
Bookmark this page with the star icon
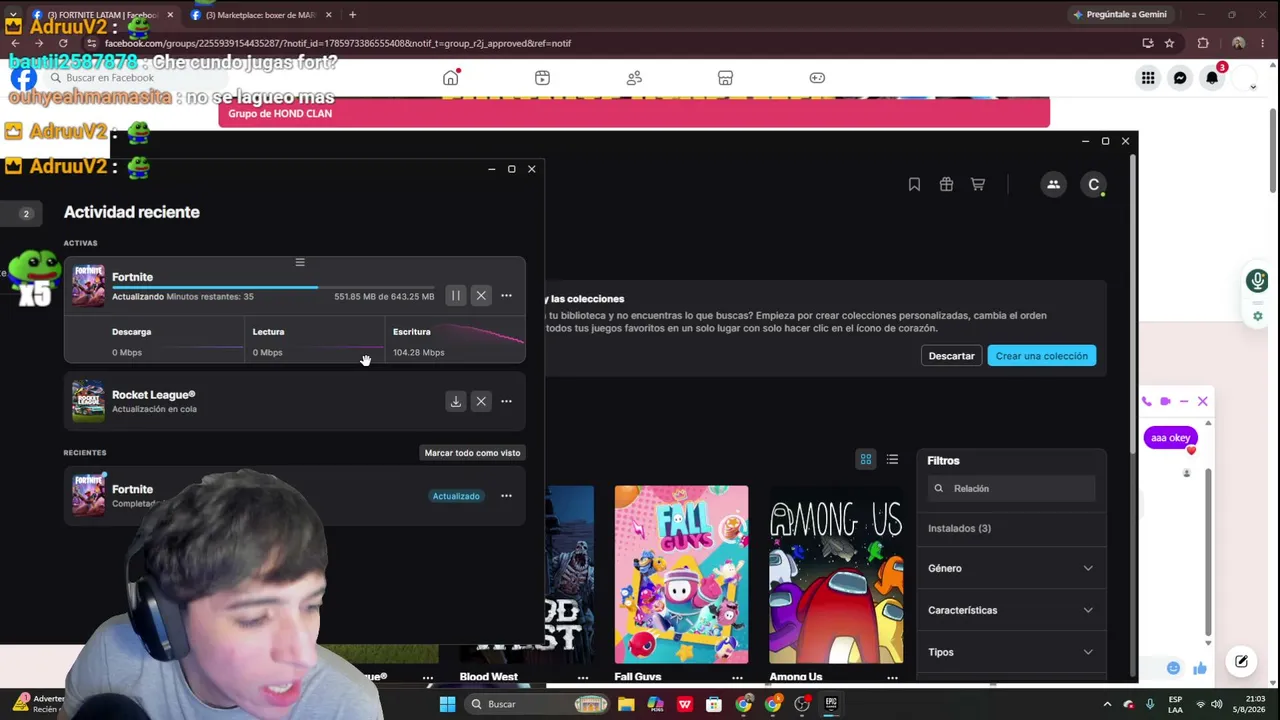pos(1169,43)
